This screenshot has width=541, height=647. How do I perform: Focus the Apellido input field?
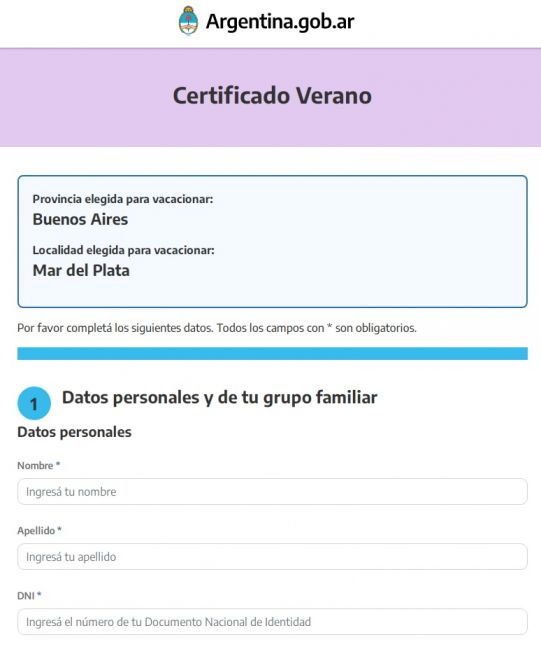(x=272, y=557)
